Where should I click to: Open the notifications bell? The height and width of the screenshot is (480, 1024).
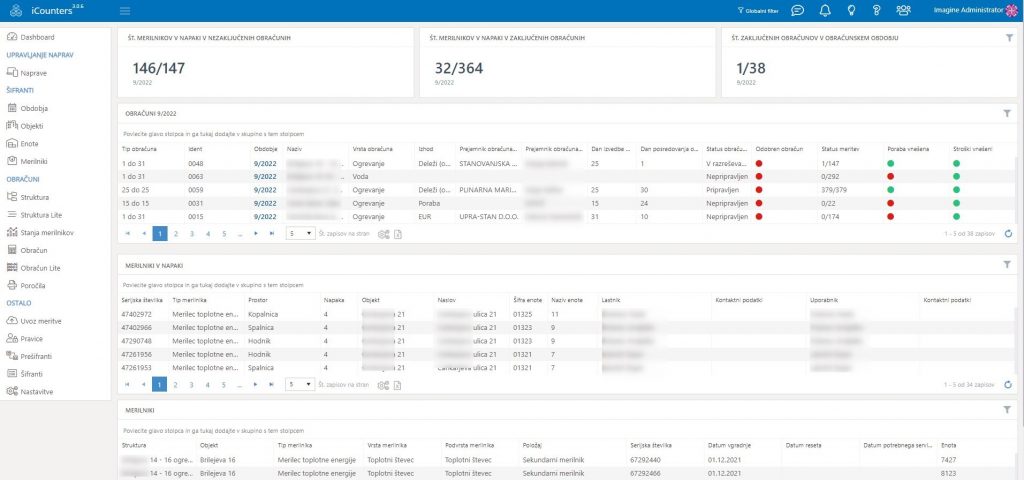pyautogui.click(x=825, y=10)
